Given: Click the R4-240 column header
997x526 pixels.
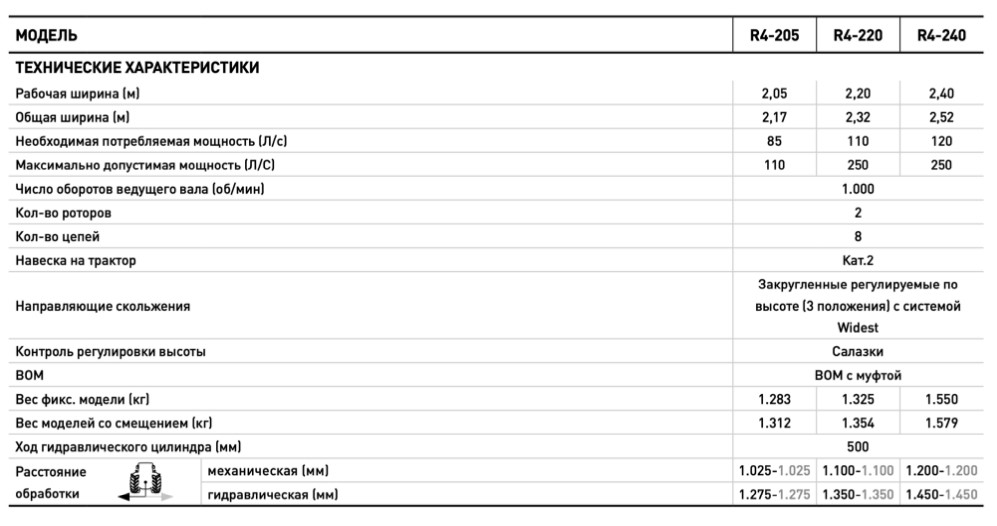Looking at the screenshot, I should (941, 36).
